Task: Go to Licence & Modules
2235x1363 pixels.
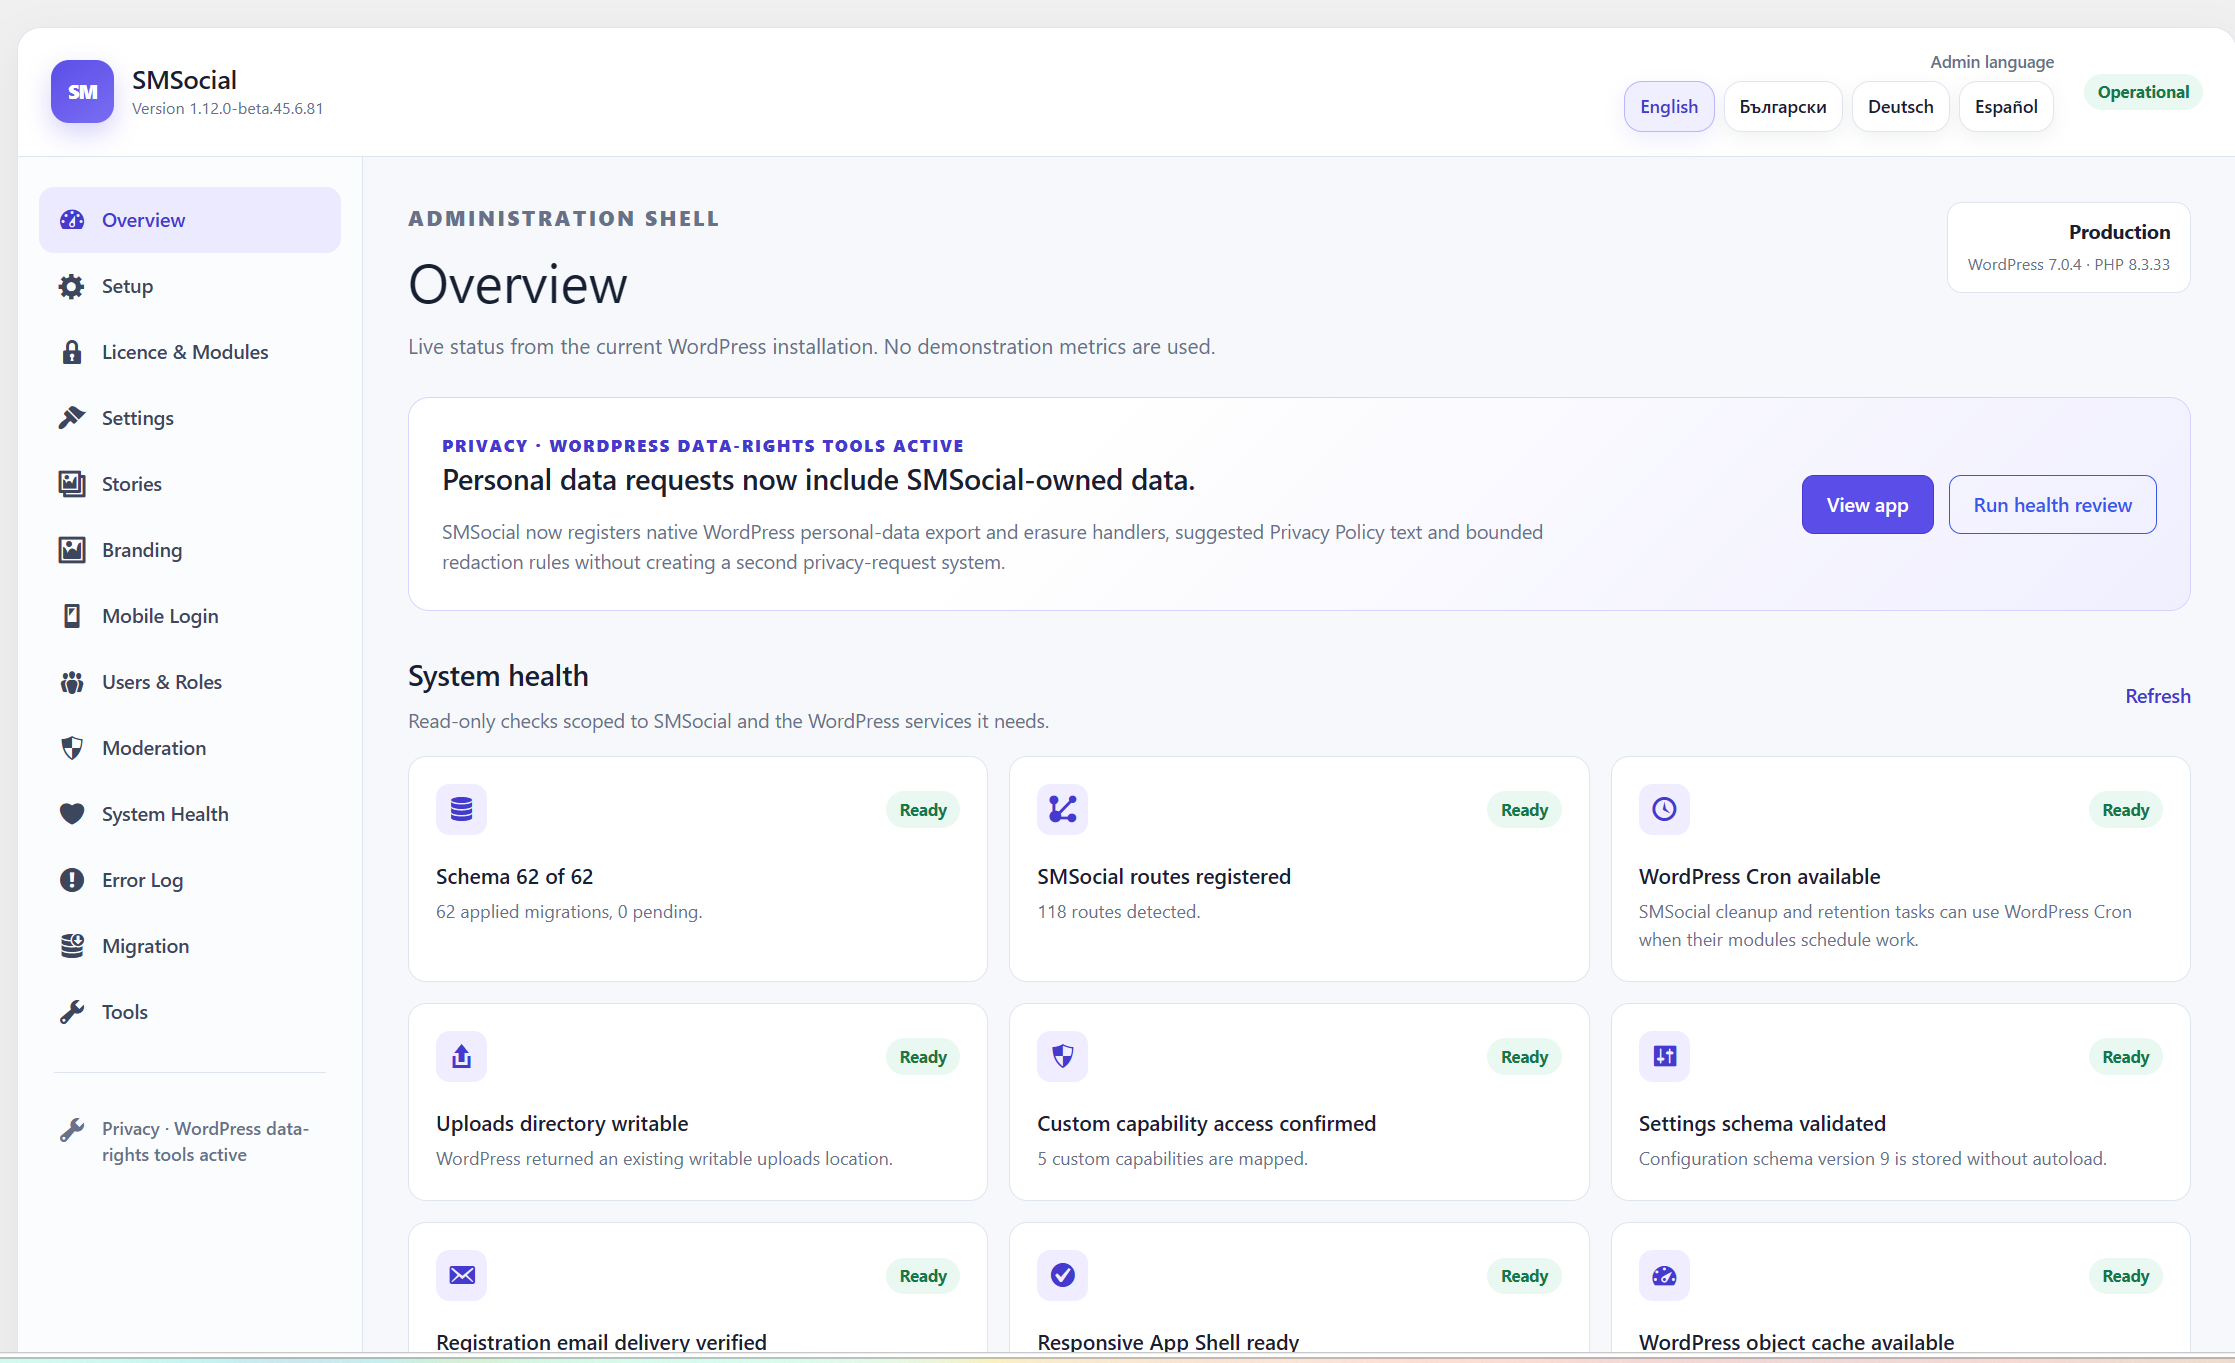Action: pyautogui.click(x=190, y=352)
